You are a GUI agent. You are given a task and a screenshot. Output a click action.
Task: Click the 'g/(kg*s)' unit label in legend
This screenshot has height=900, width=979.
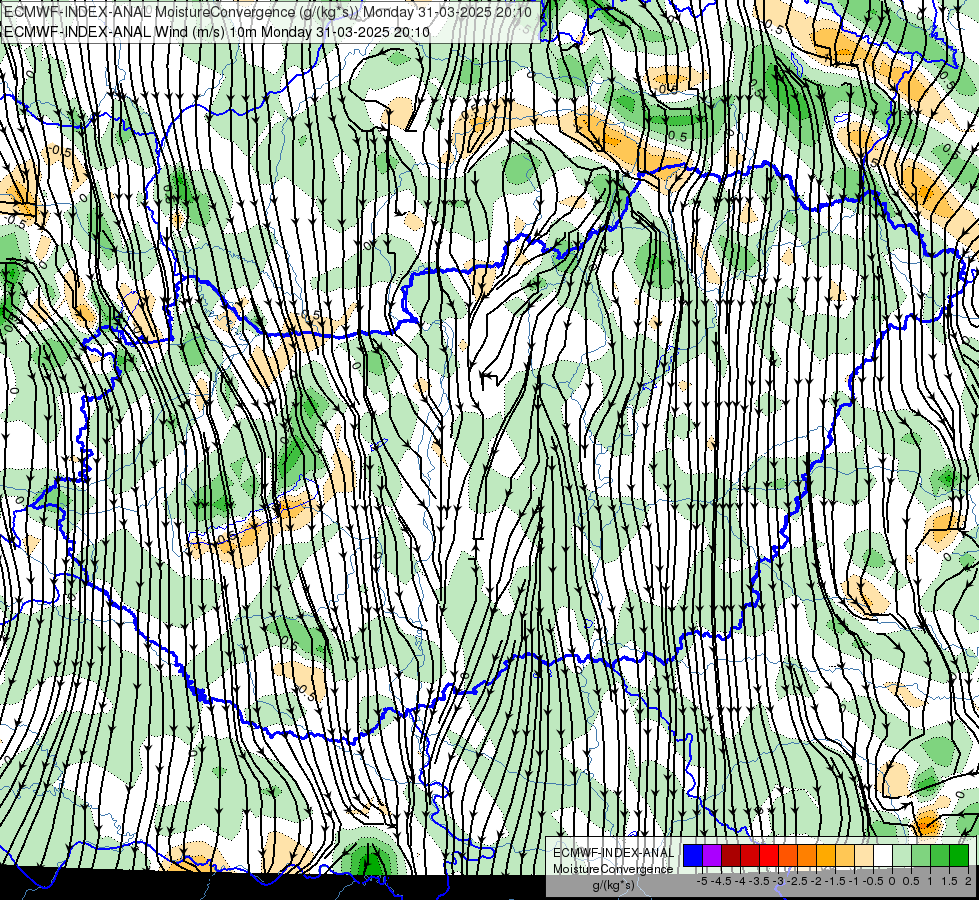click(613, 885)
